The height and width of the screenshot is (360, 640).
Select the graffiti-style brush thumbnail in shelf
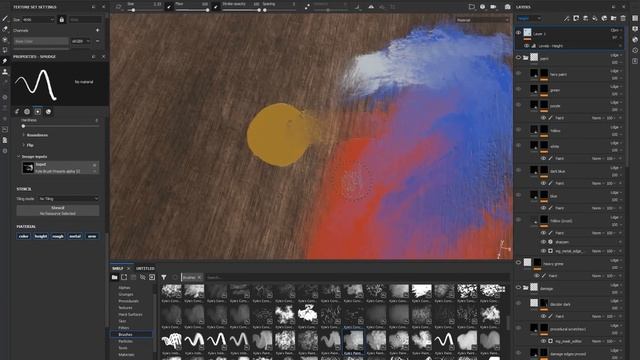click(x=171, y=340)
